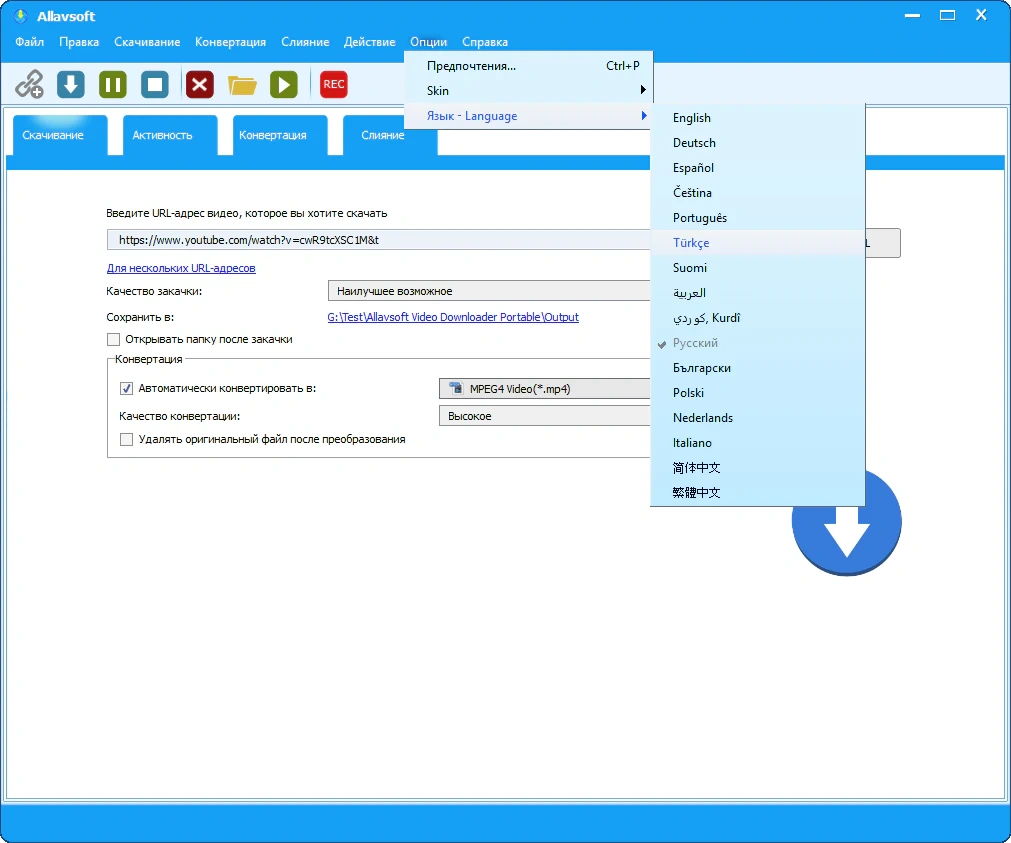1011x843 pixels.
Task: Switch to the Скачивание tab
Action: (59, 135)
